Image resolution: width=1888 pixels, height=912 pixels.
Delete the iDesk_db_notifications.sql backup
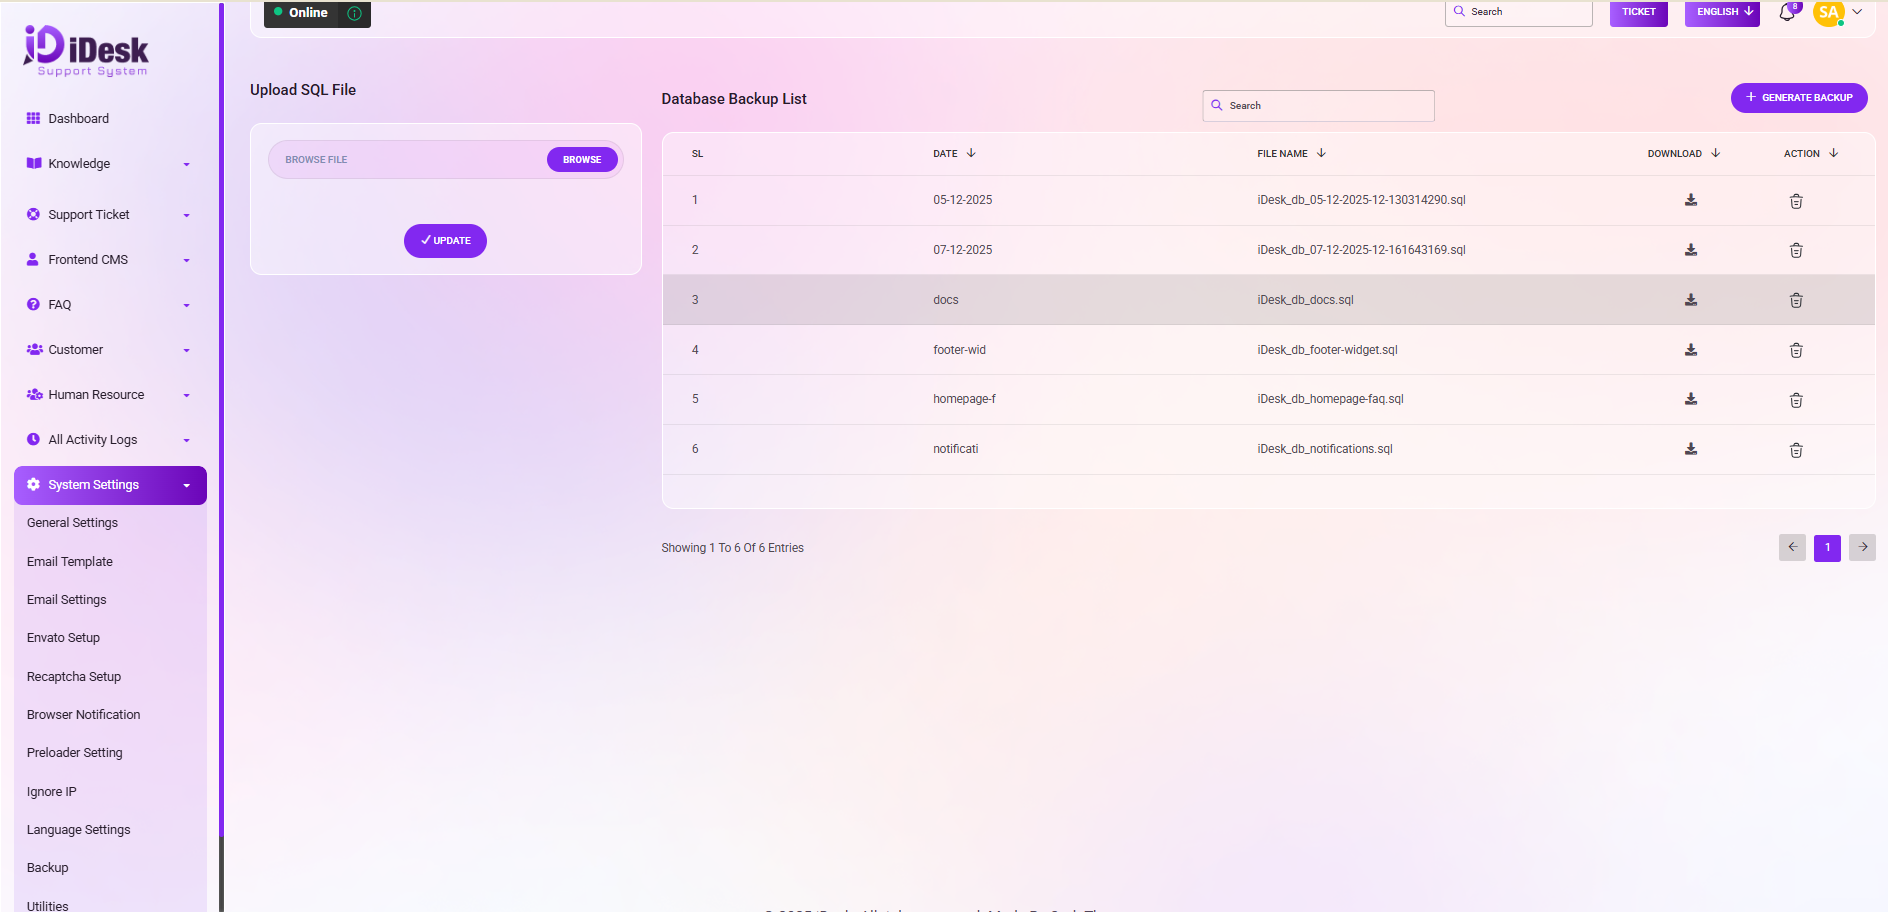click(1795, 450)
